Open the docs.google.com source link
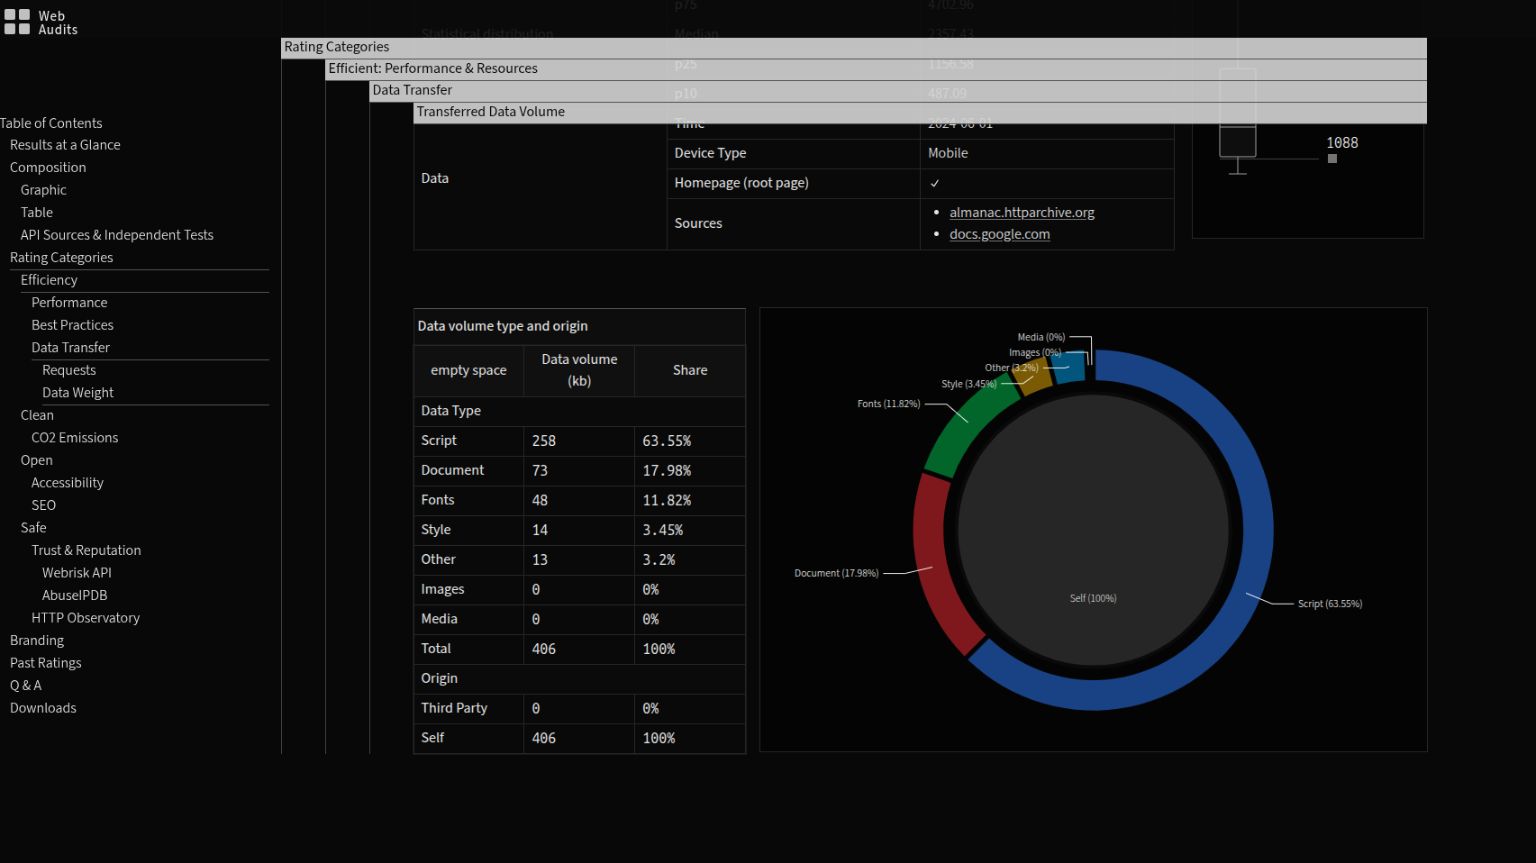Screen dimensions: 1536x863 pos(1000,233)
